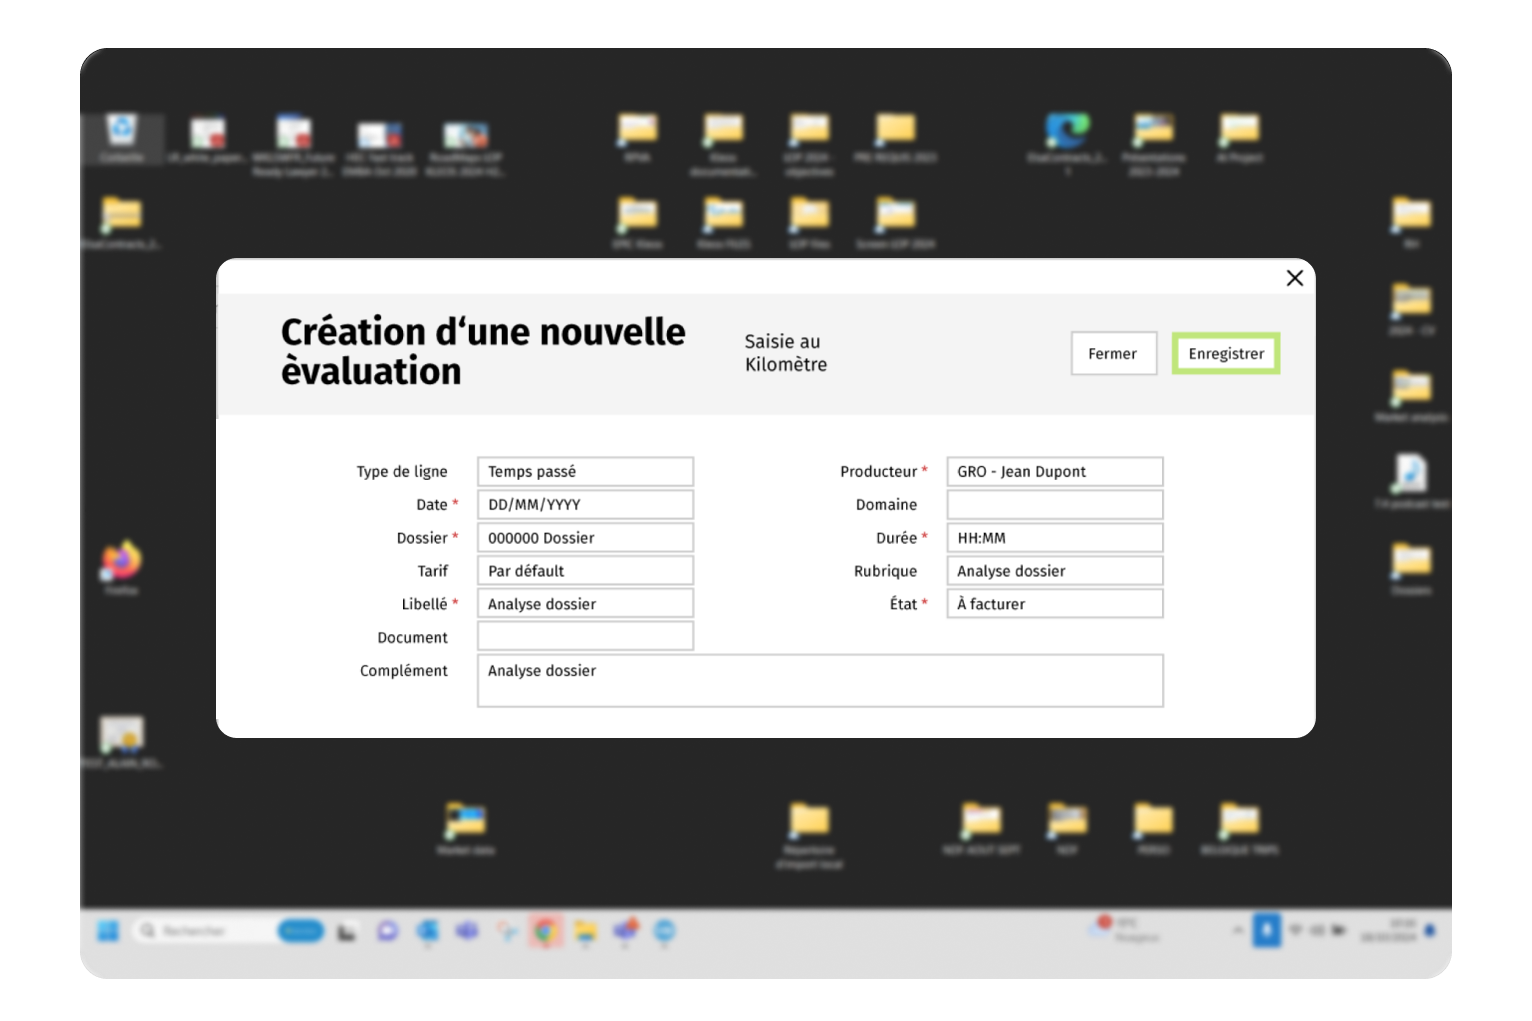Viewport: 1532px width, 1021px height.
Task: Open the Windows Start menu
Action: 108,931
